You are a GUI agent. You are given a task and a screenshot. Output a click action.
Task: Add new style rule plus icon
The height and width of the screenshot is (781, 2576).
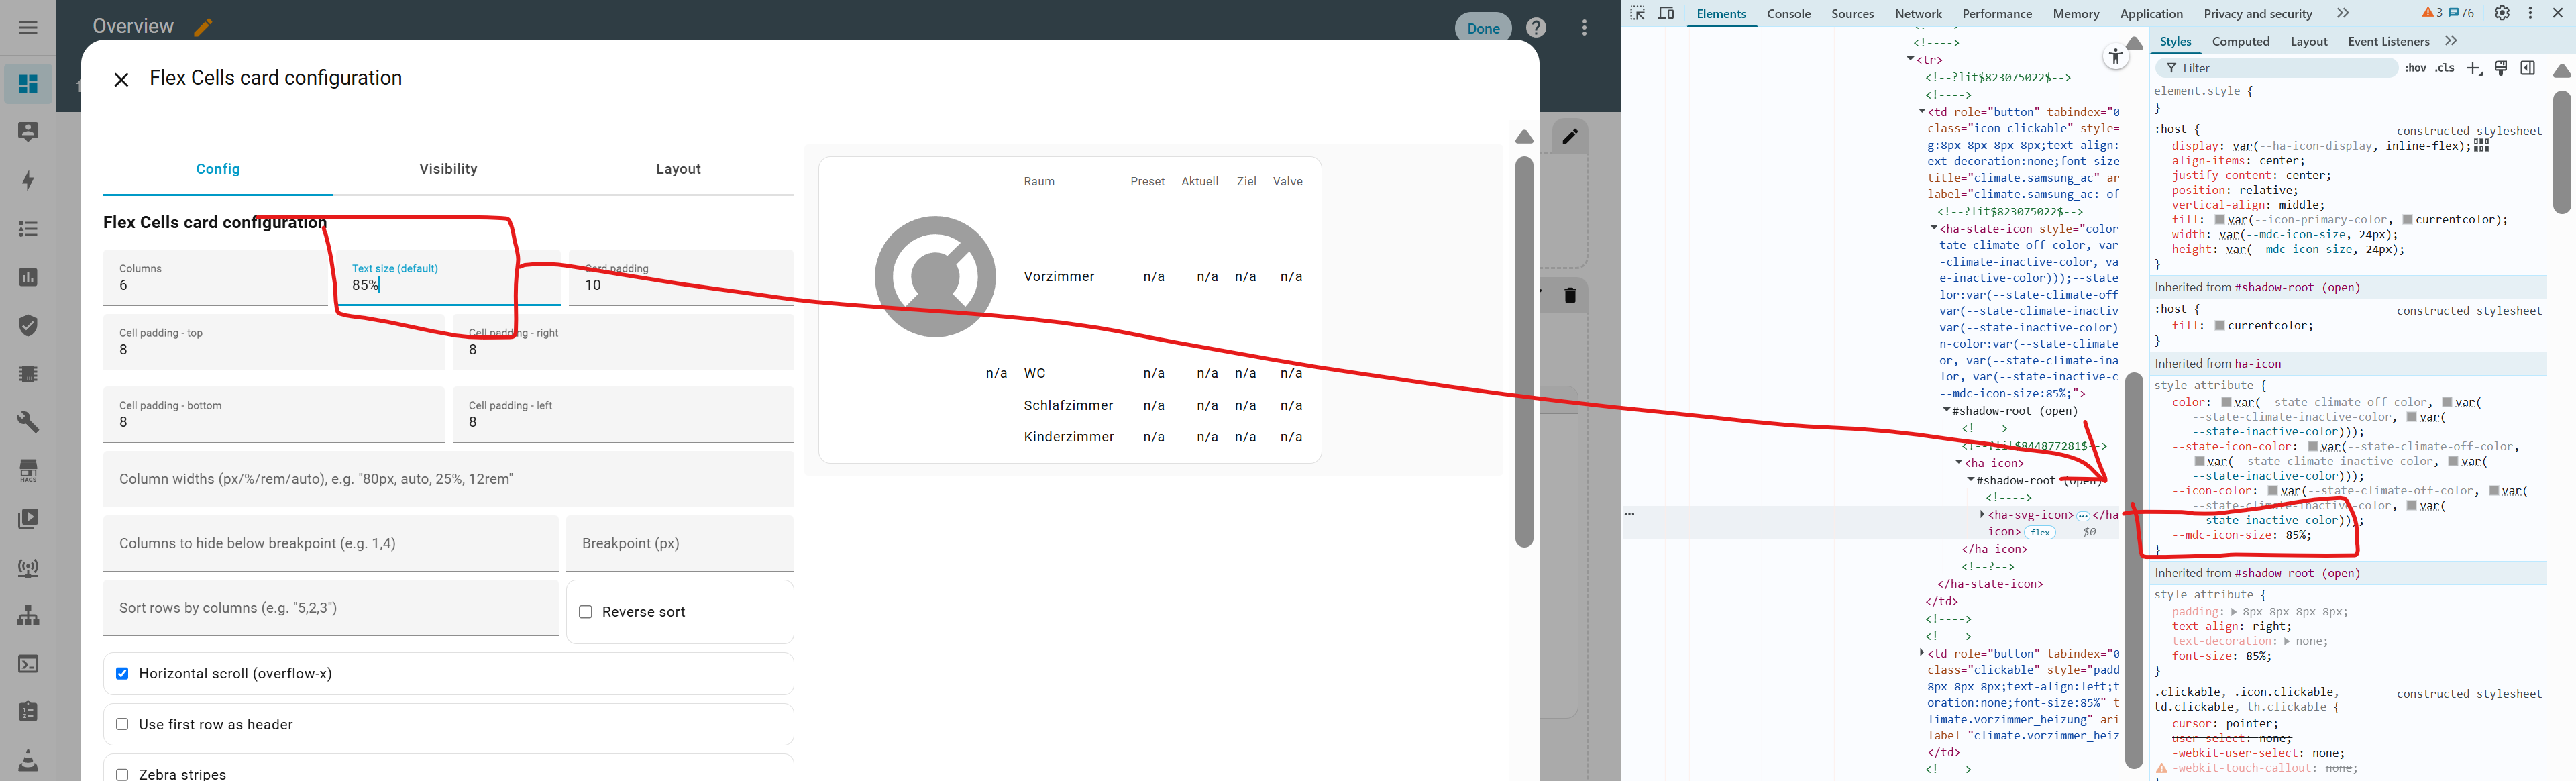click(x=2473, y=68)
